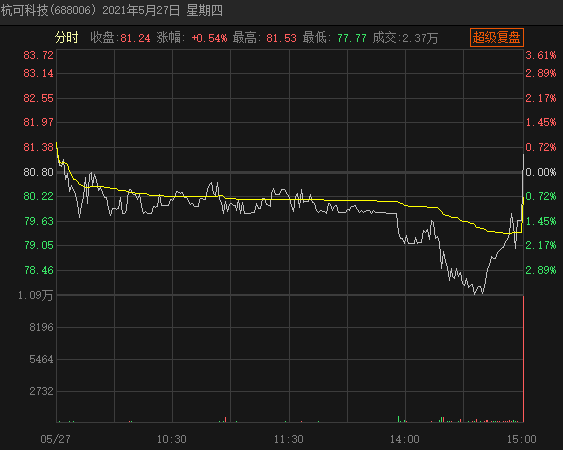
Task: Click the 10:30 time axis marker
Action: (172, 439)
